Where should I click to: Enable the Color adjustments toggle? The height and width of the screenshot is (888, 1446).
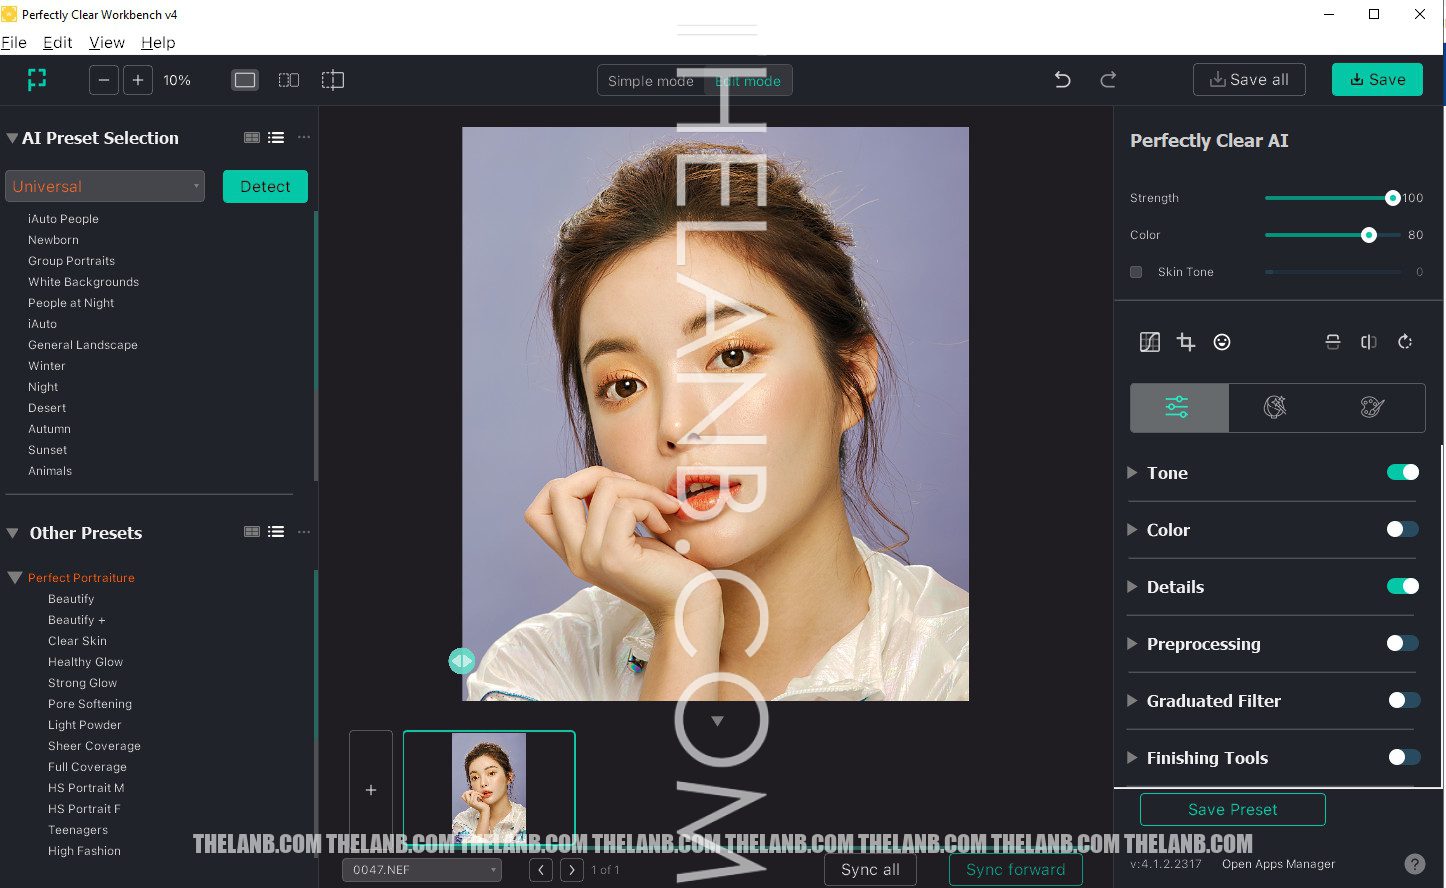[x=1402, y=529]
